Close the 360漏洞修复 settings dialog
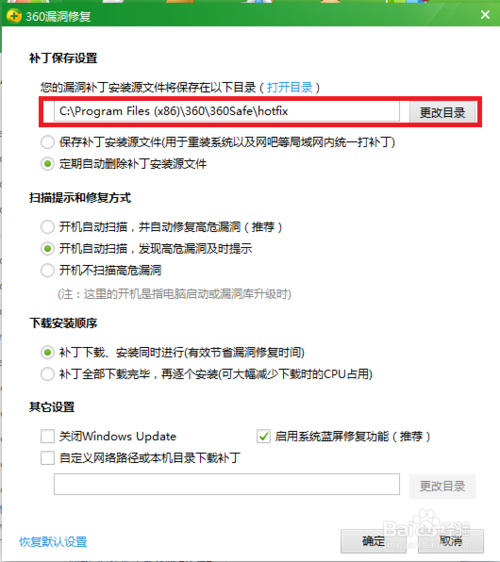This screenshot has width=500, height=562. (485, 15)
